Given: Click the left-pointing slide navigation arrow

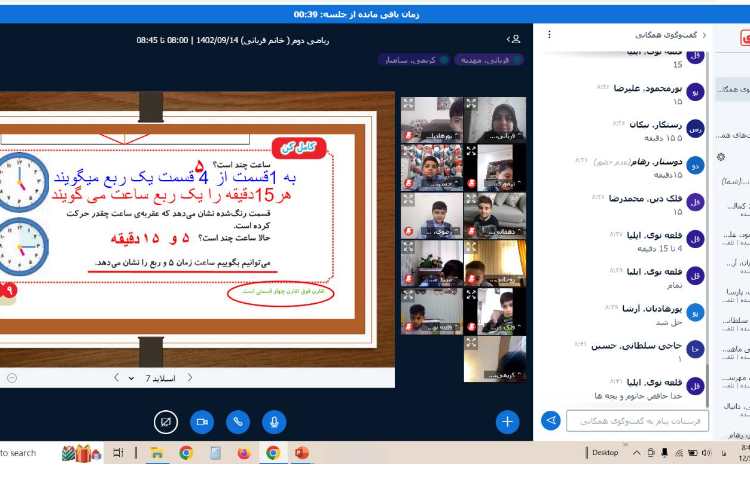Looking at the screenshot, I should [116, 378].
